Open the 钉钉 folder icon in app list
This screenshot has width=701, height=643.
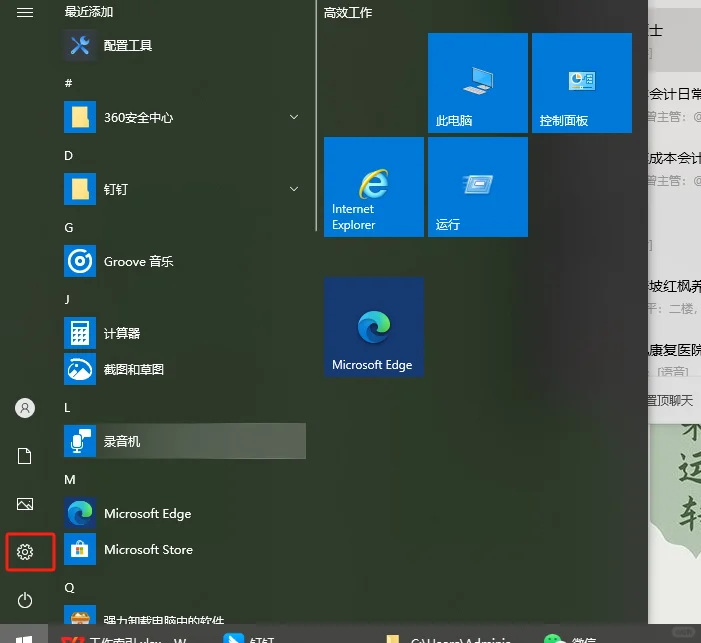80,189
